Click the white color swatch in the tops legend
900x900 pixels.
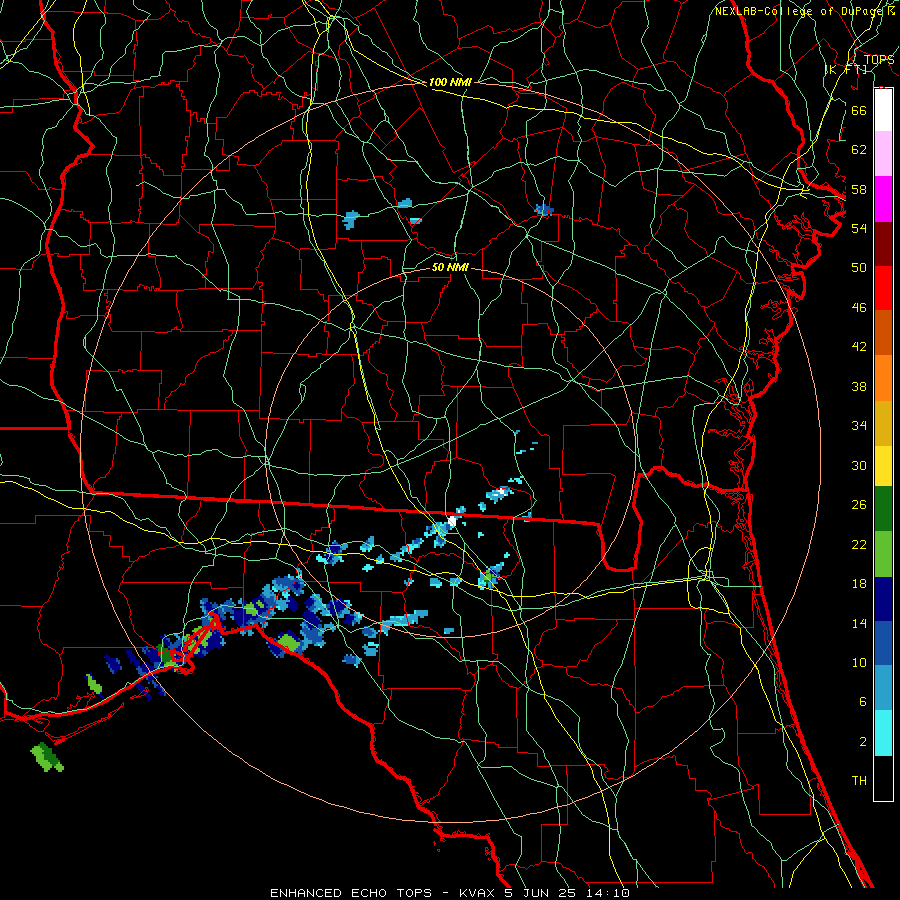coord(883,110)
